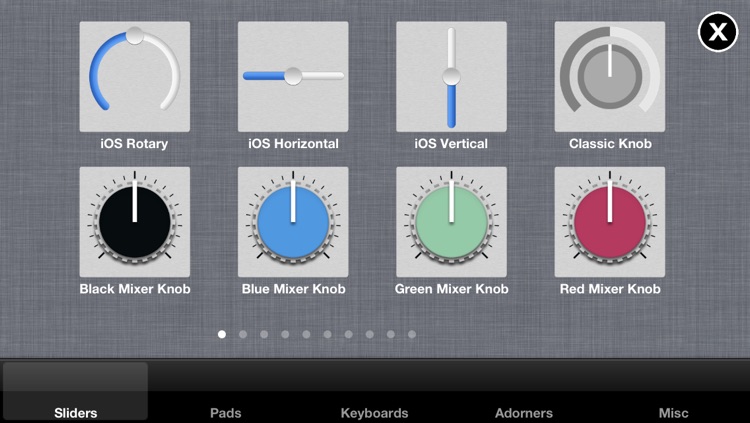The width and height of the screenshot is (750, 423).
Task: Click the 'Black Mixer Knob' label
Action: pos(135,289)
